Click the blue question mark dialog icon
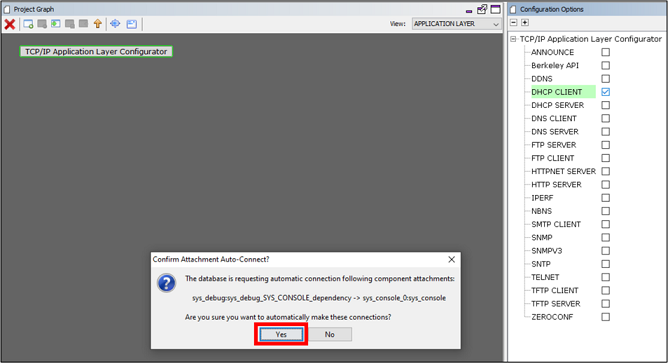 pos(167,283)
